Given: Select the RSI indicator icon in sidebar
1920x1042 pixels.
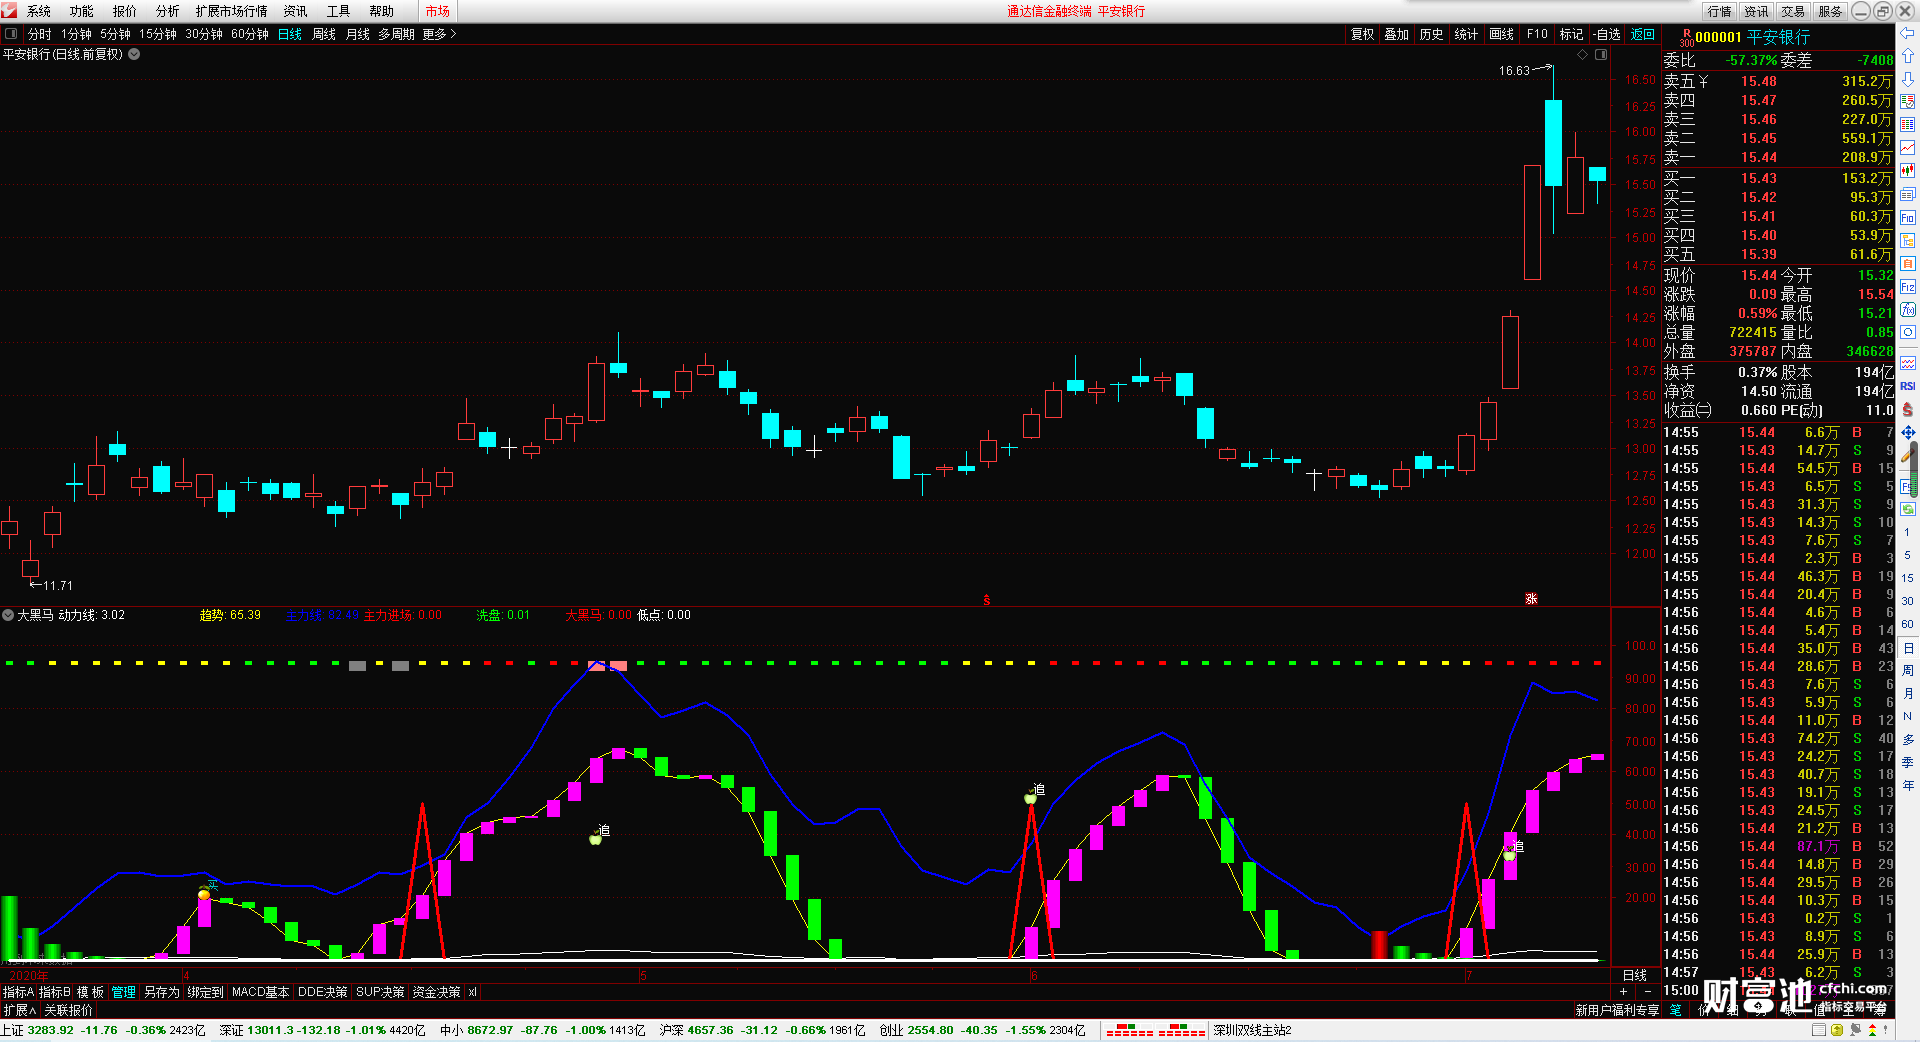Looking at the screenshot, I should click(1907, 386).
